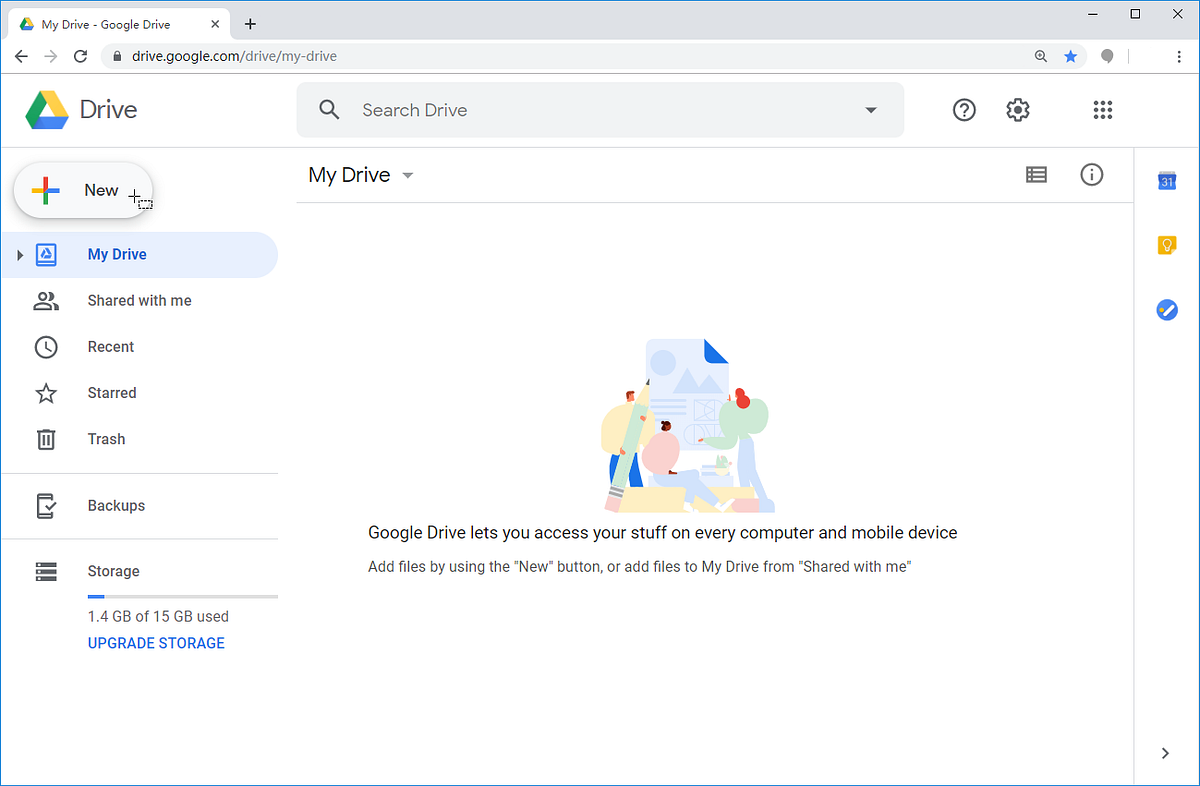Open Google apps grid menu
Viewport: 1200px width, 786px height.
pyautogui.click(x=1102, y=110)
